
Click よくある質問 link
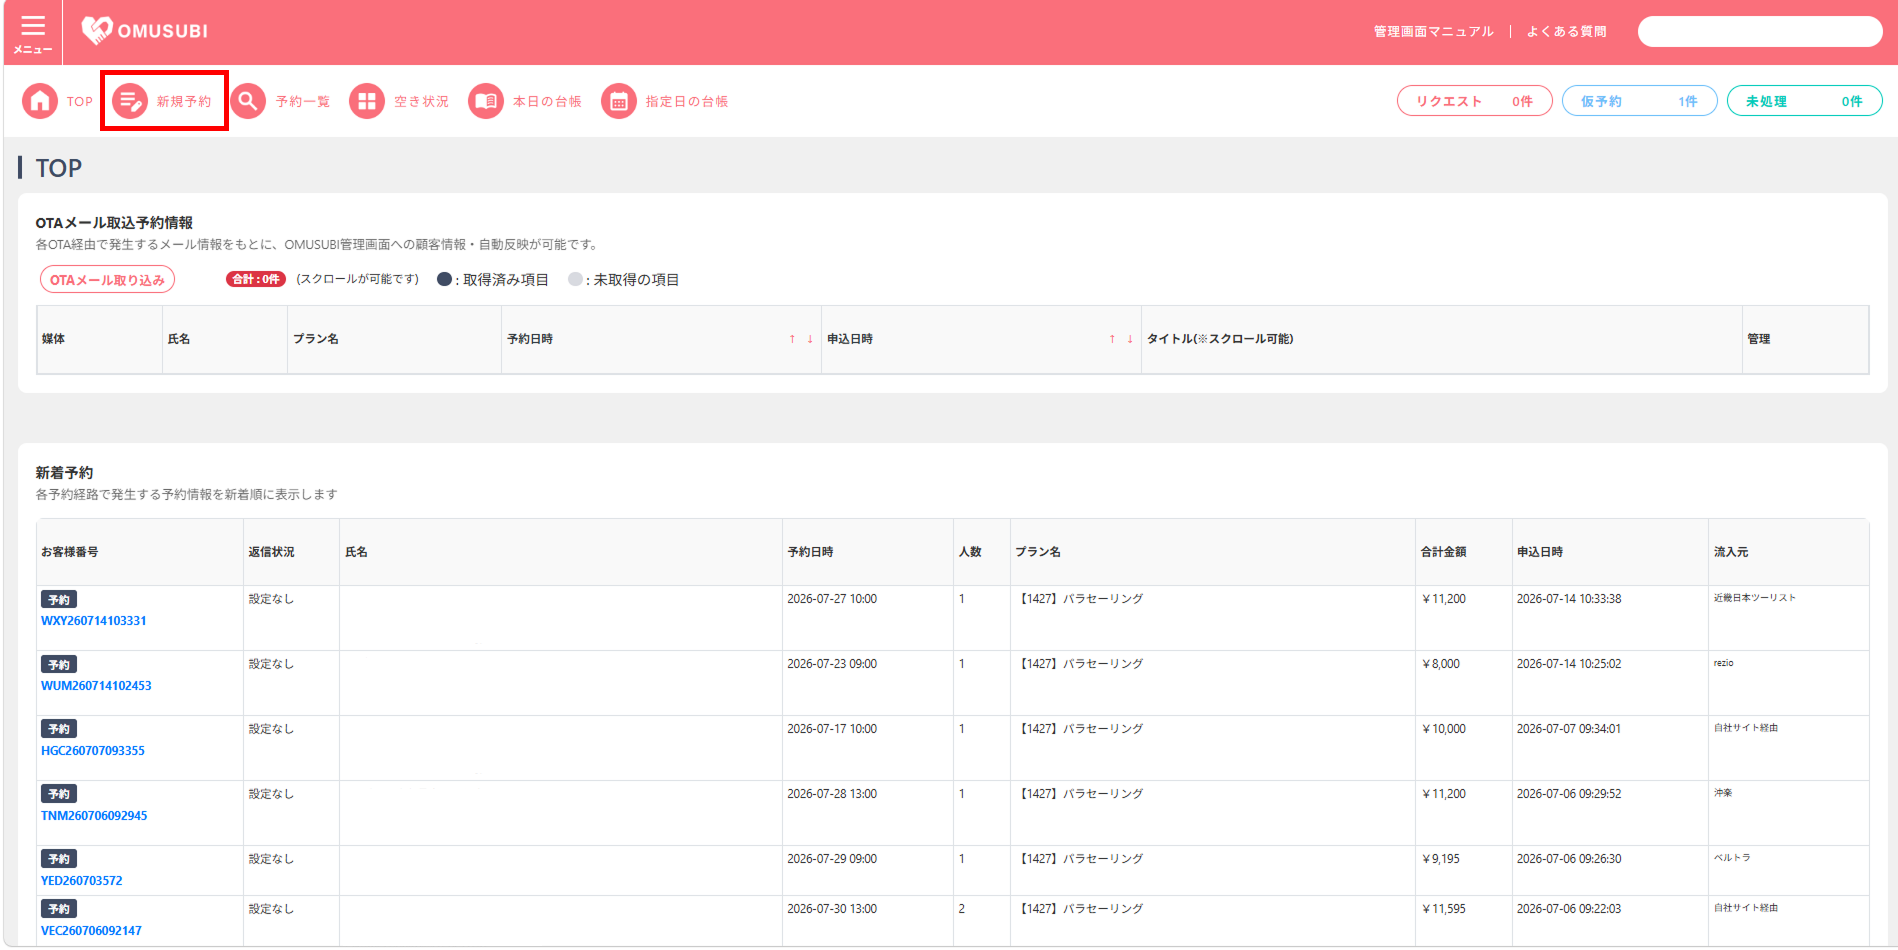coord(1567,32)
